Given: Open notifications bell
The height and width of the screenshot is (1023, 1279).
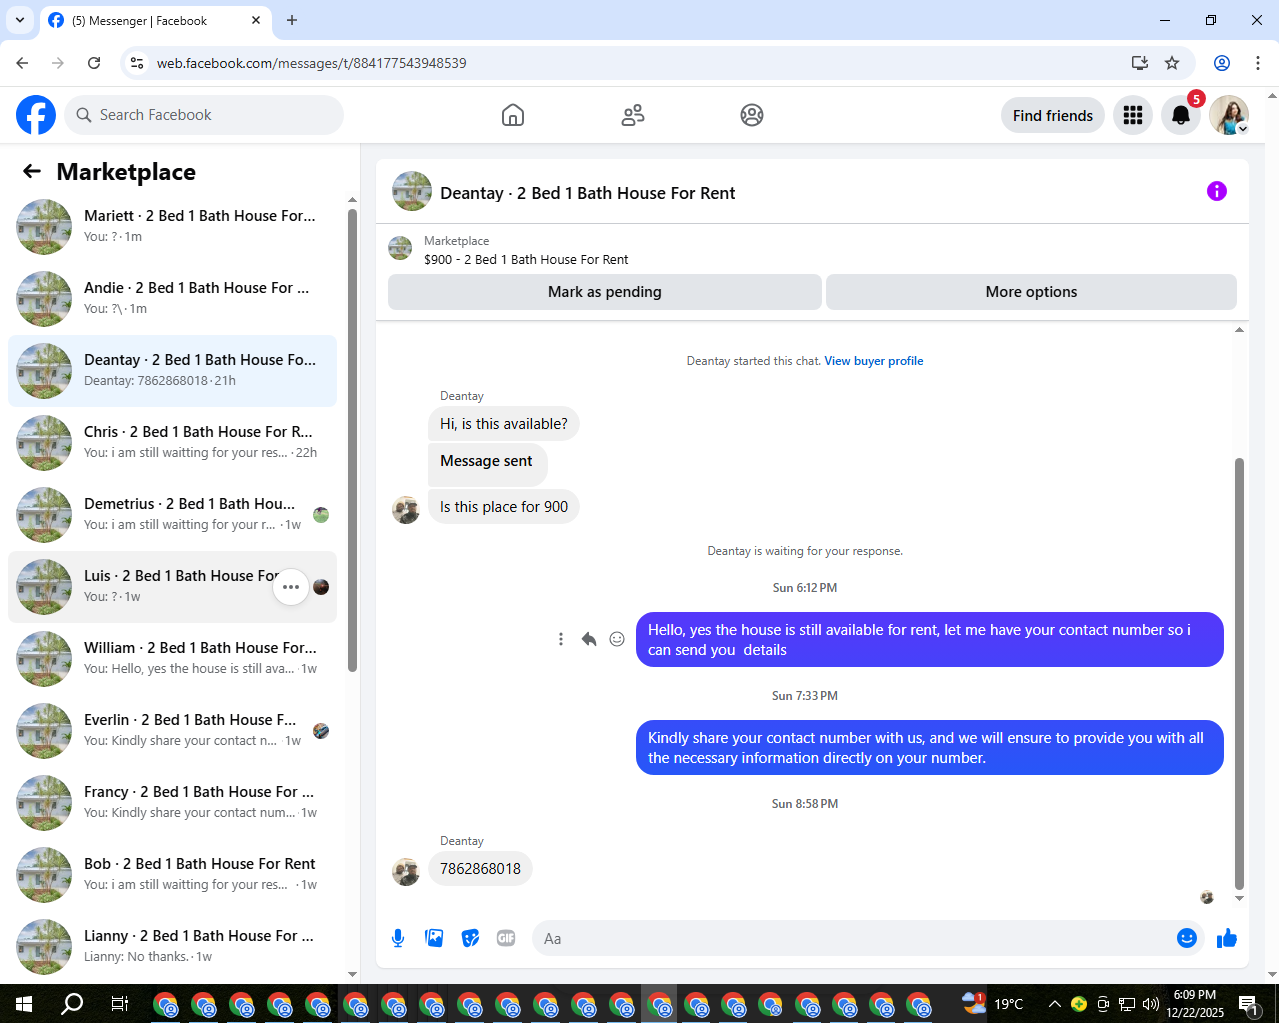Looking at the screenshot, I should click(x=1181, y=115).
